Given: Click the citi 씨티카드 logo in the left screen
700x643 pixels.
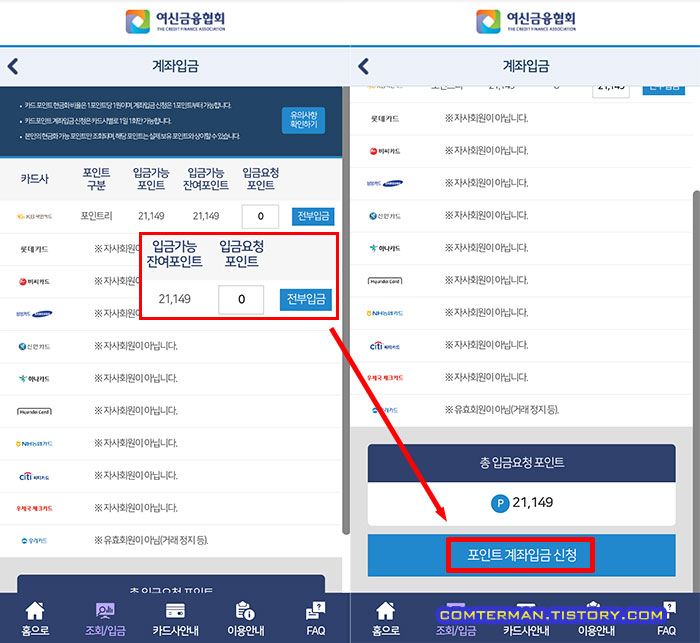Looking at the screenshot, I should coord(34,476).
